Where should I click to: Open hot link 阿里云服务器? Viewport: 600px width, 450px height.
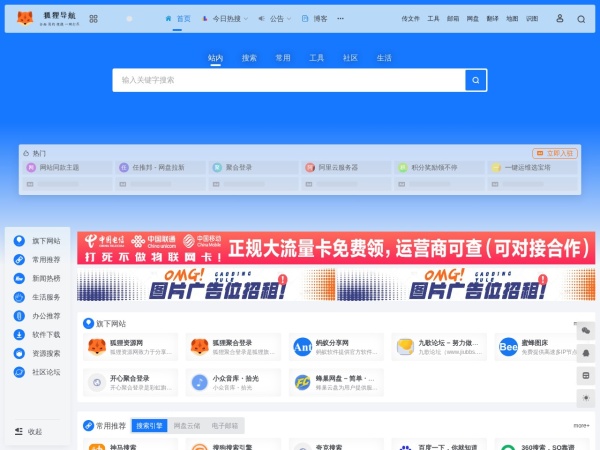tap(346, 167)
